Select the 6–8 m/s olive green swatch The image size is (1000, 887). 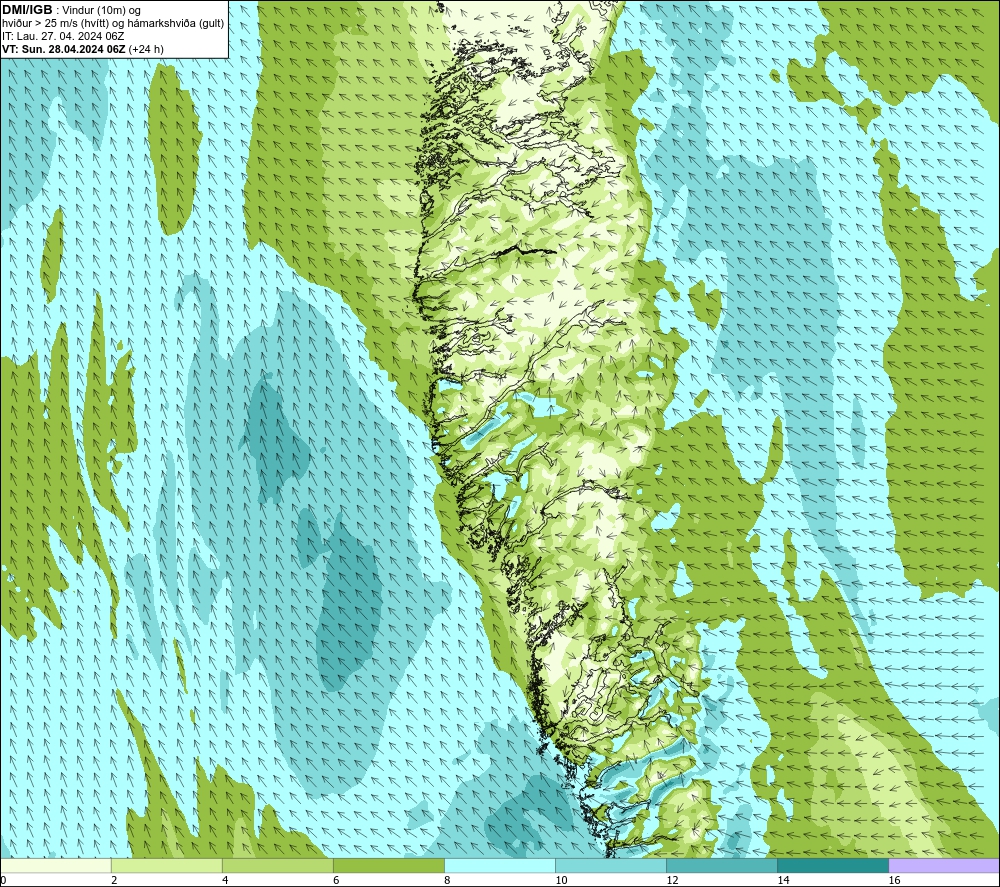point(389,865)
